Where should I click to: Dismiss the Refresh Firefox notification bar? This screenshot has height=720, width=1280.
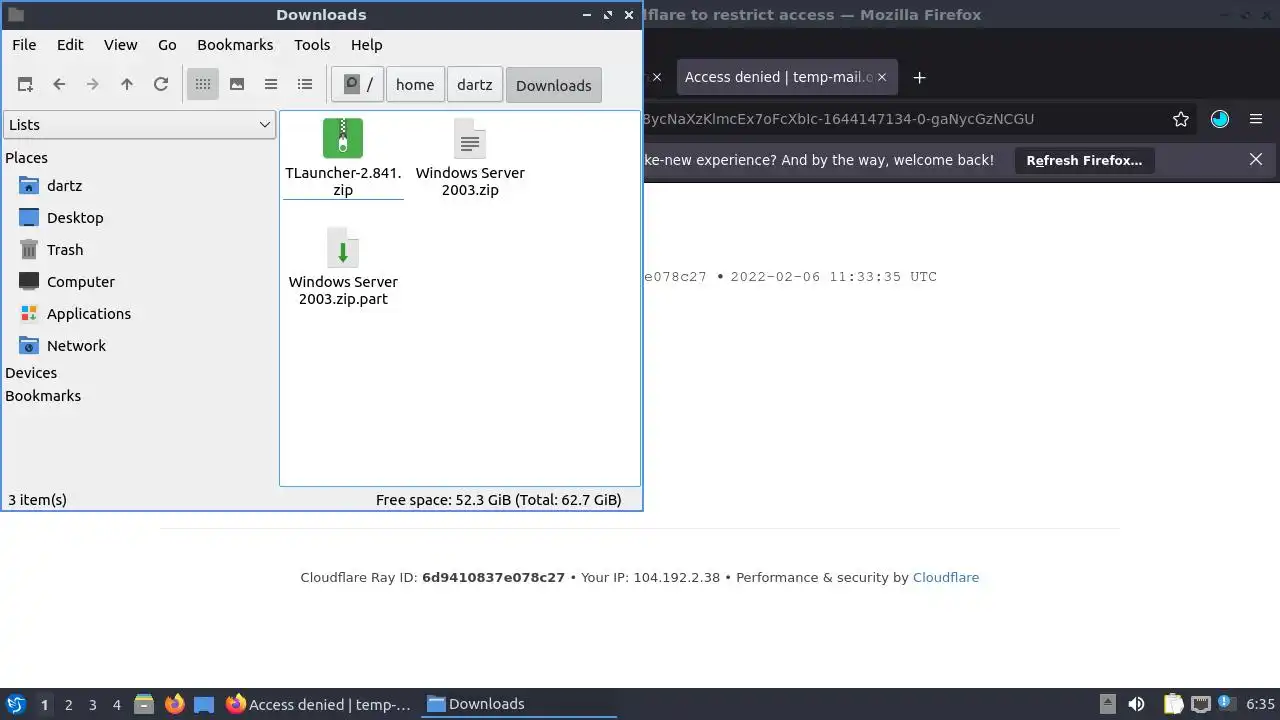1256,160
